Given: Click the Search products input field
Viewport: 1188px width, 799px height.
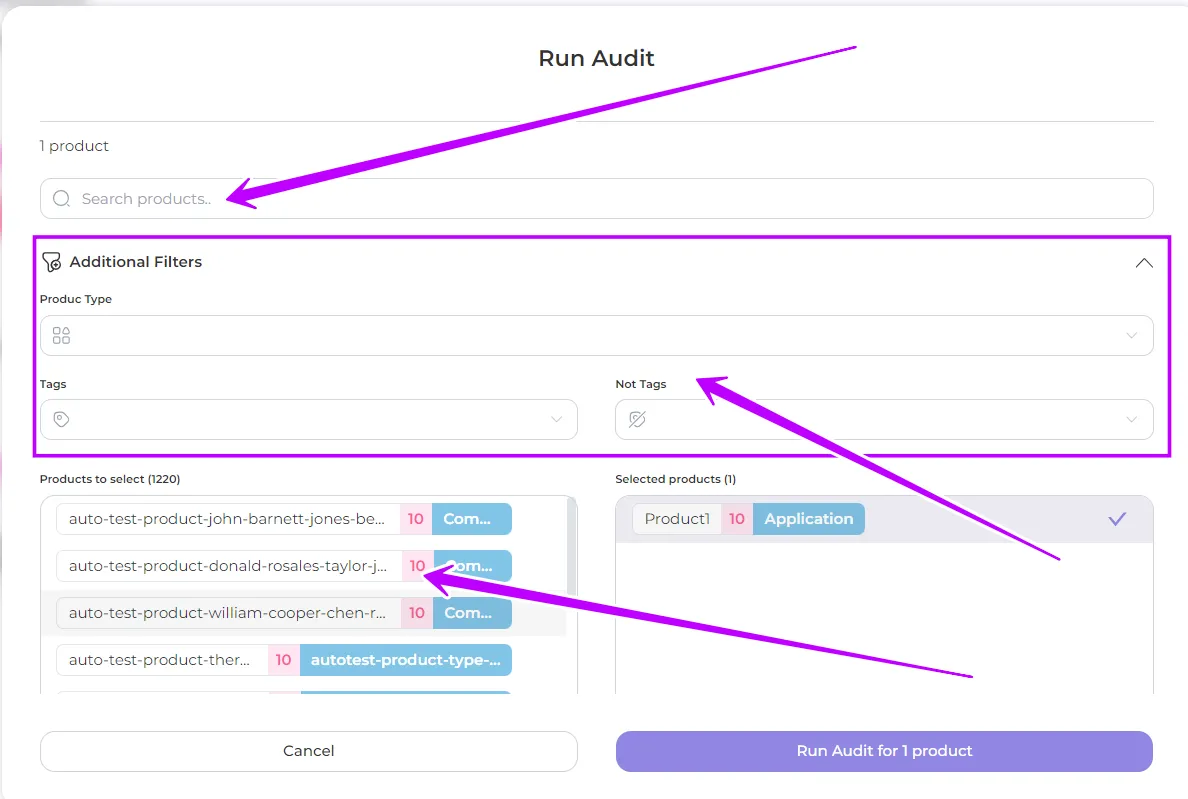Looking at the screenshot, I should [600, 199].
